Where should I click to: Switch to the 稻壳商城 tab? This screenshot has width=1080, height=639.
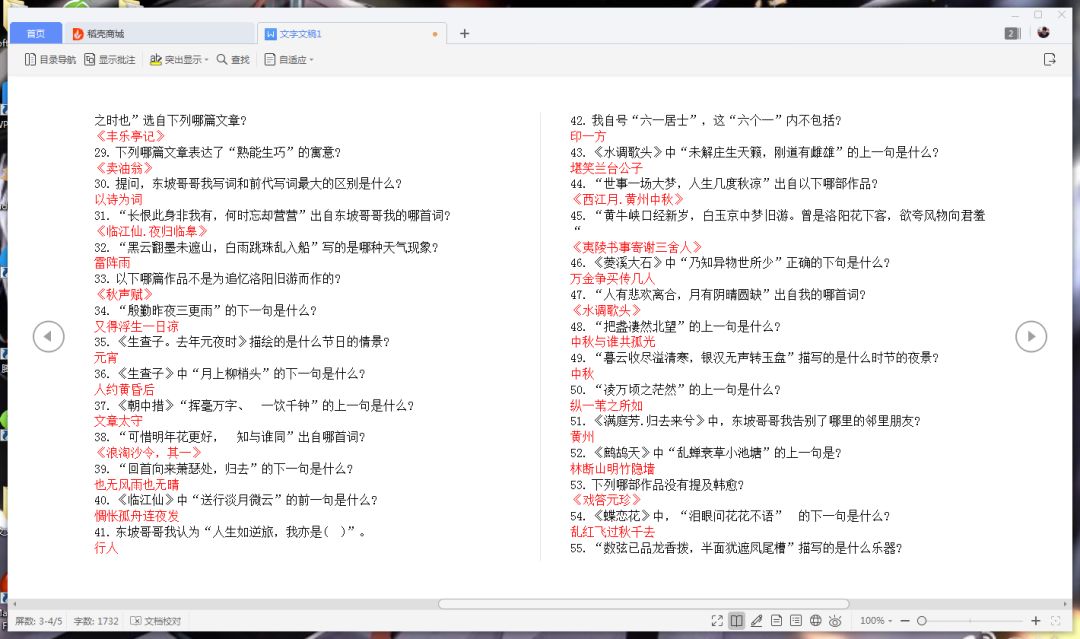tap(105, 33)
